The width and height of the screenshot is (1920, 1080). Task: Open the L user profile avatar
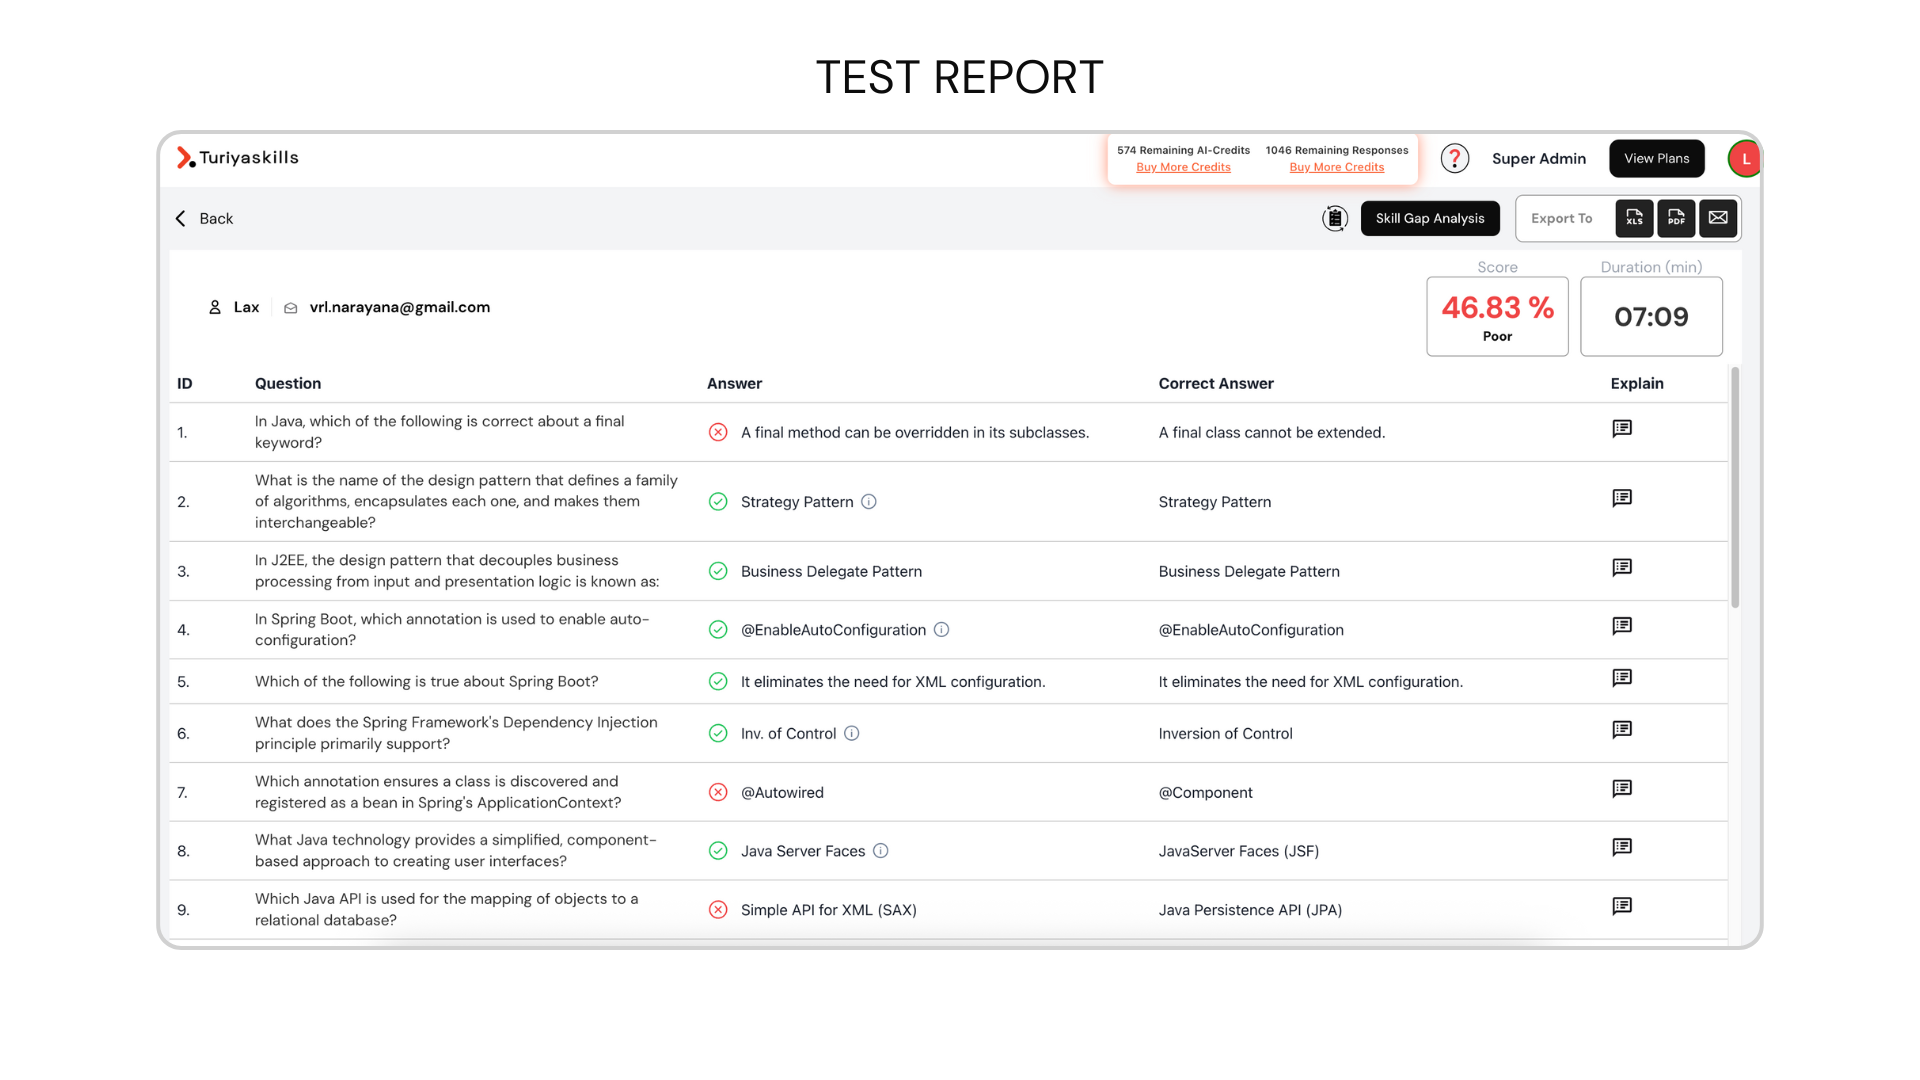point(1745,159)
